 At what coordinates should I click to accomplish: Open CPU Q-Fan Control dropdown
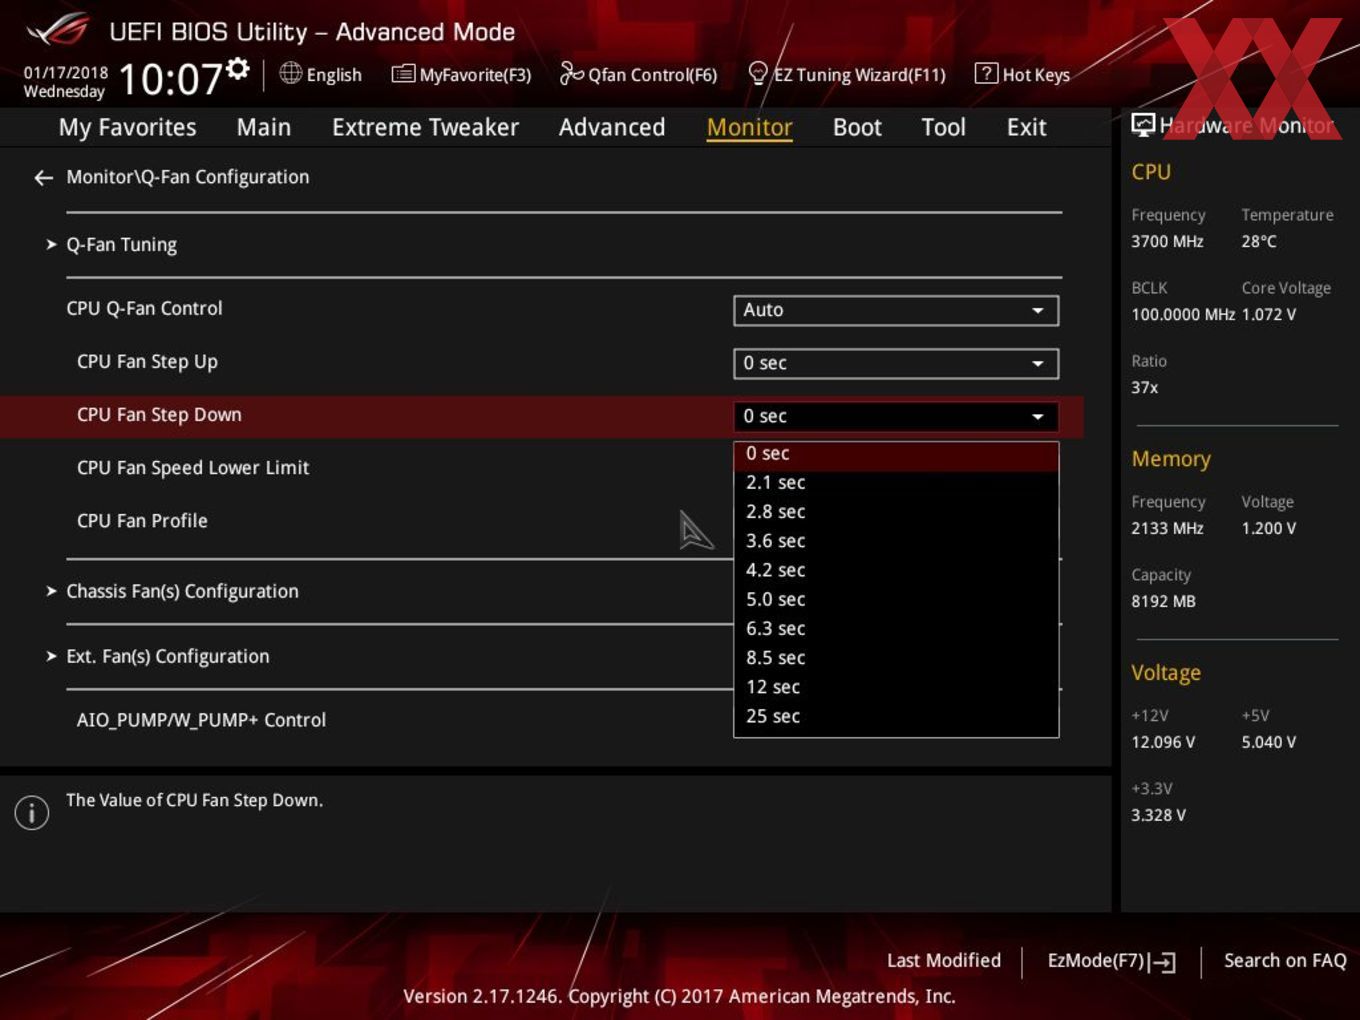coord(896,310)
